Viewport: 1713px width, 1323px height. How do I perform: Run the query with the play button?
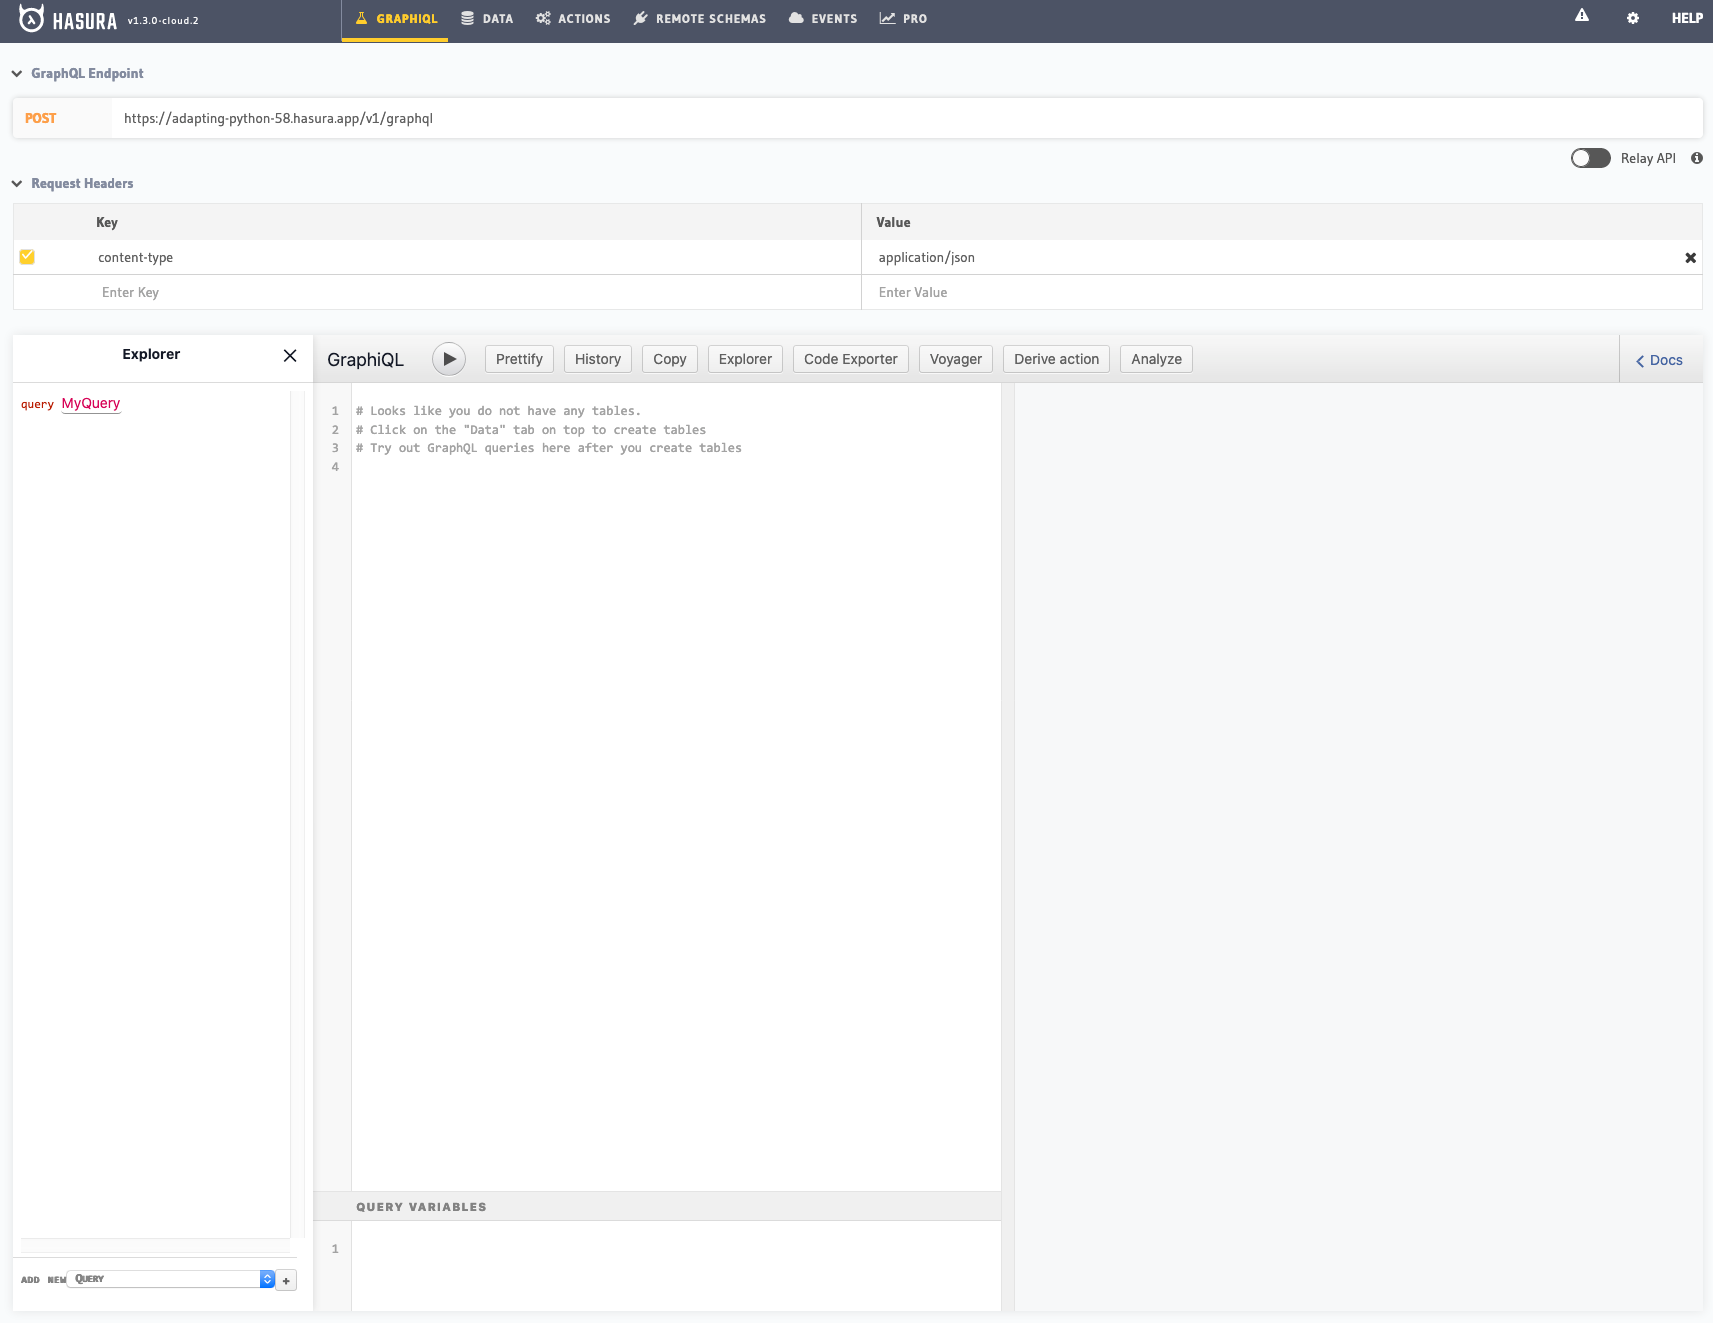point(449,359)
